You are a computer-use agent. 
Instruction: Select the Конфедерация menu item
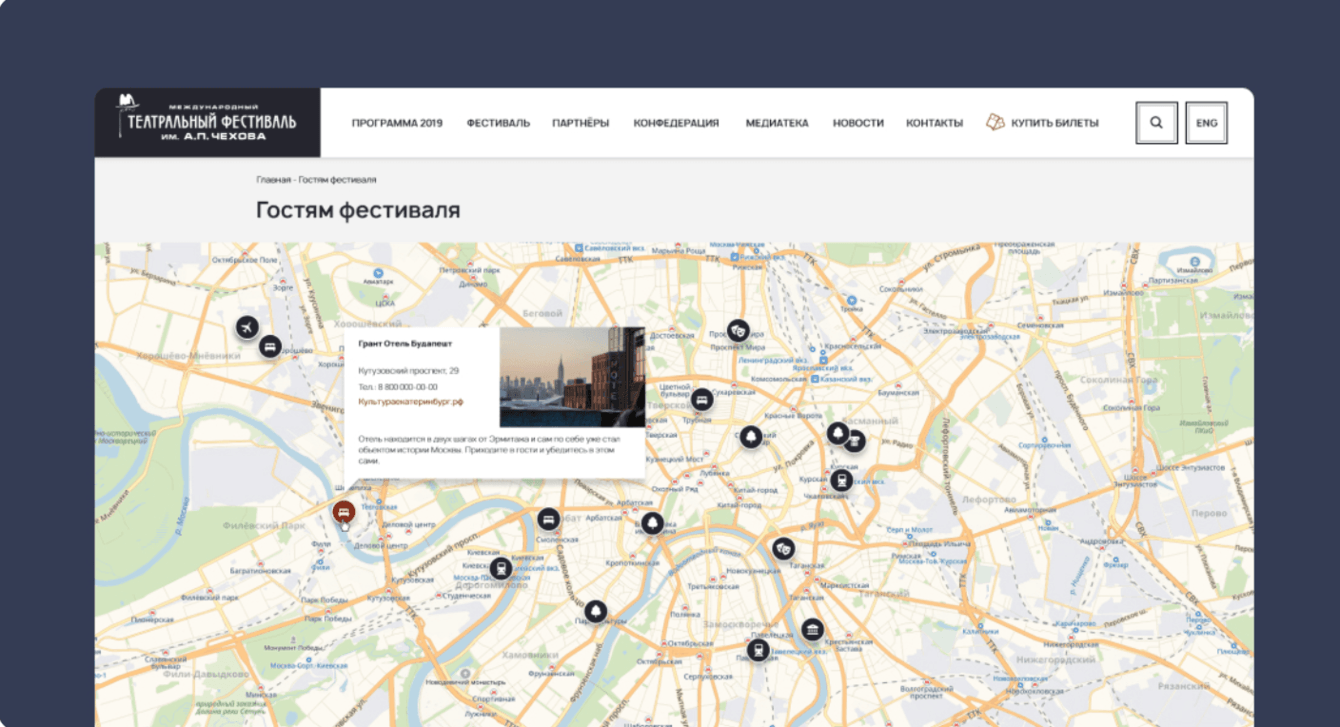tap(676, 123)
